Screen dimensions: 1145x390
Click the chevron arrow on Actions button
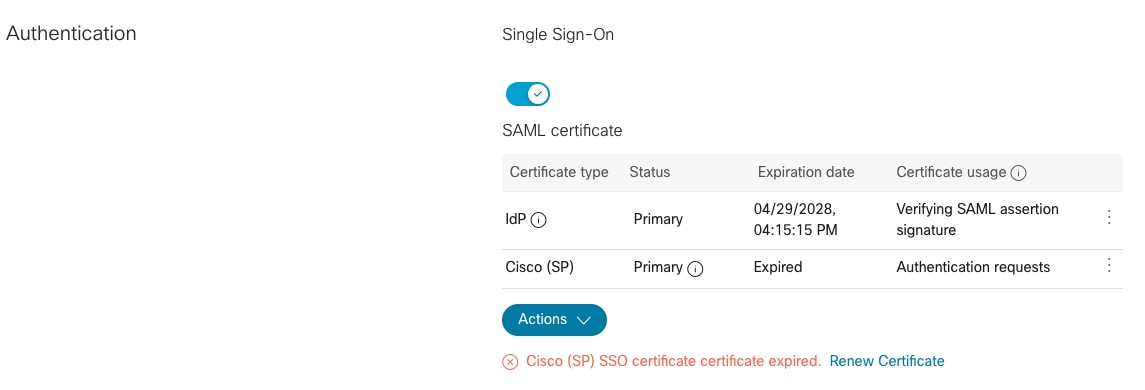tap(583, 321)
